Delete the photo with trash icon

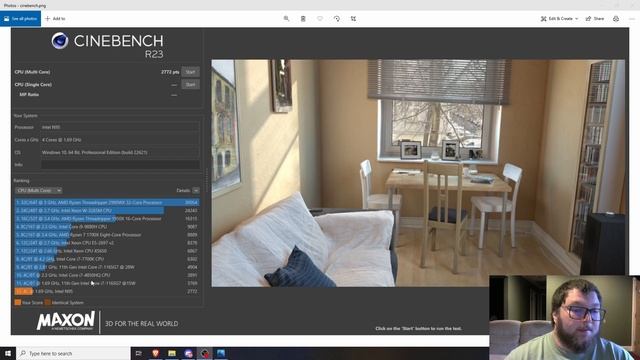(303, 19)
